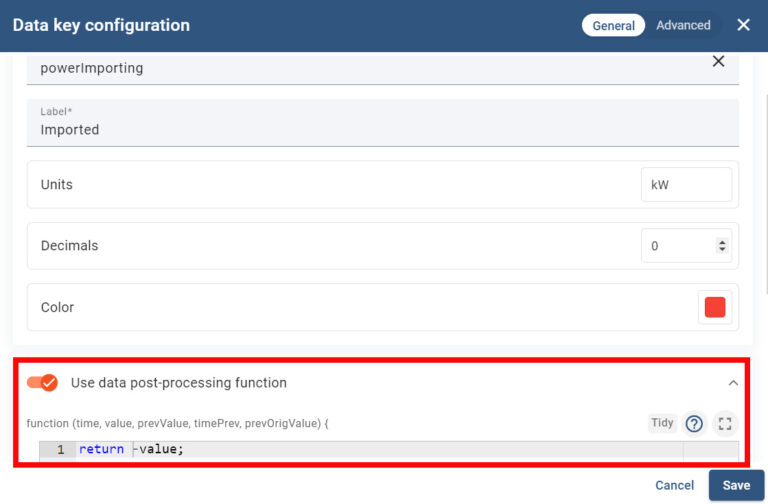768x504 pixels.
Task: Cancel the data key changes
Action: (x=674, y=486)
